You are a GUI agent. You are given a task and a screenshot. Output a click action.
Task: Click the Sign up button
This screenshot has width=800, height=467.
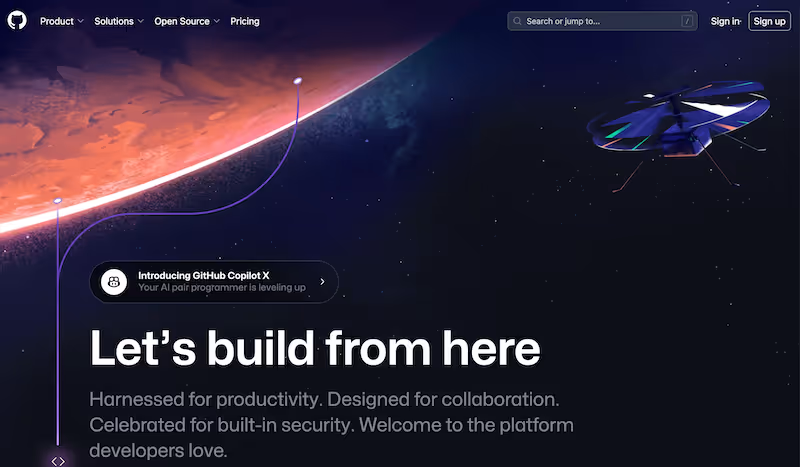(769, 21)
